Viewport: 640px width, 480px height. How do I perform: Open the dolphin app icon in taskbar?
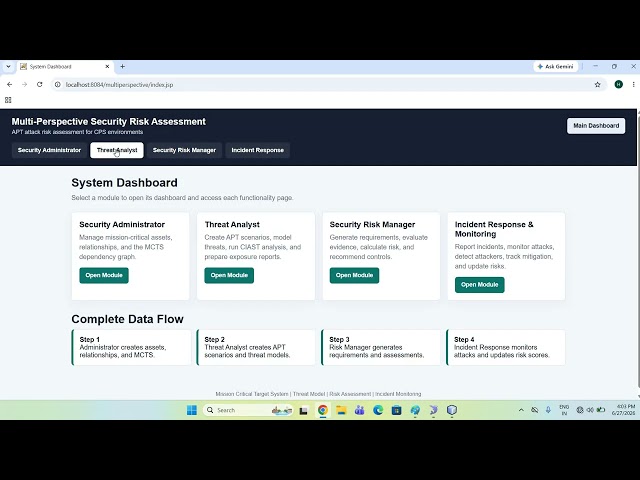[433, 410]
